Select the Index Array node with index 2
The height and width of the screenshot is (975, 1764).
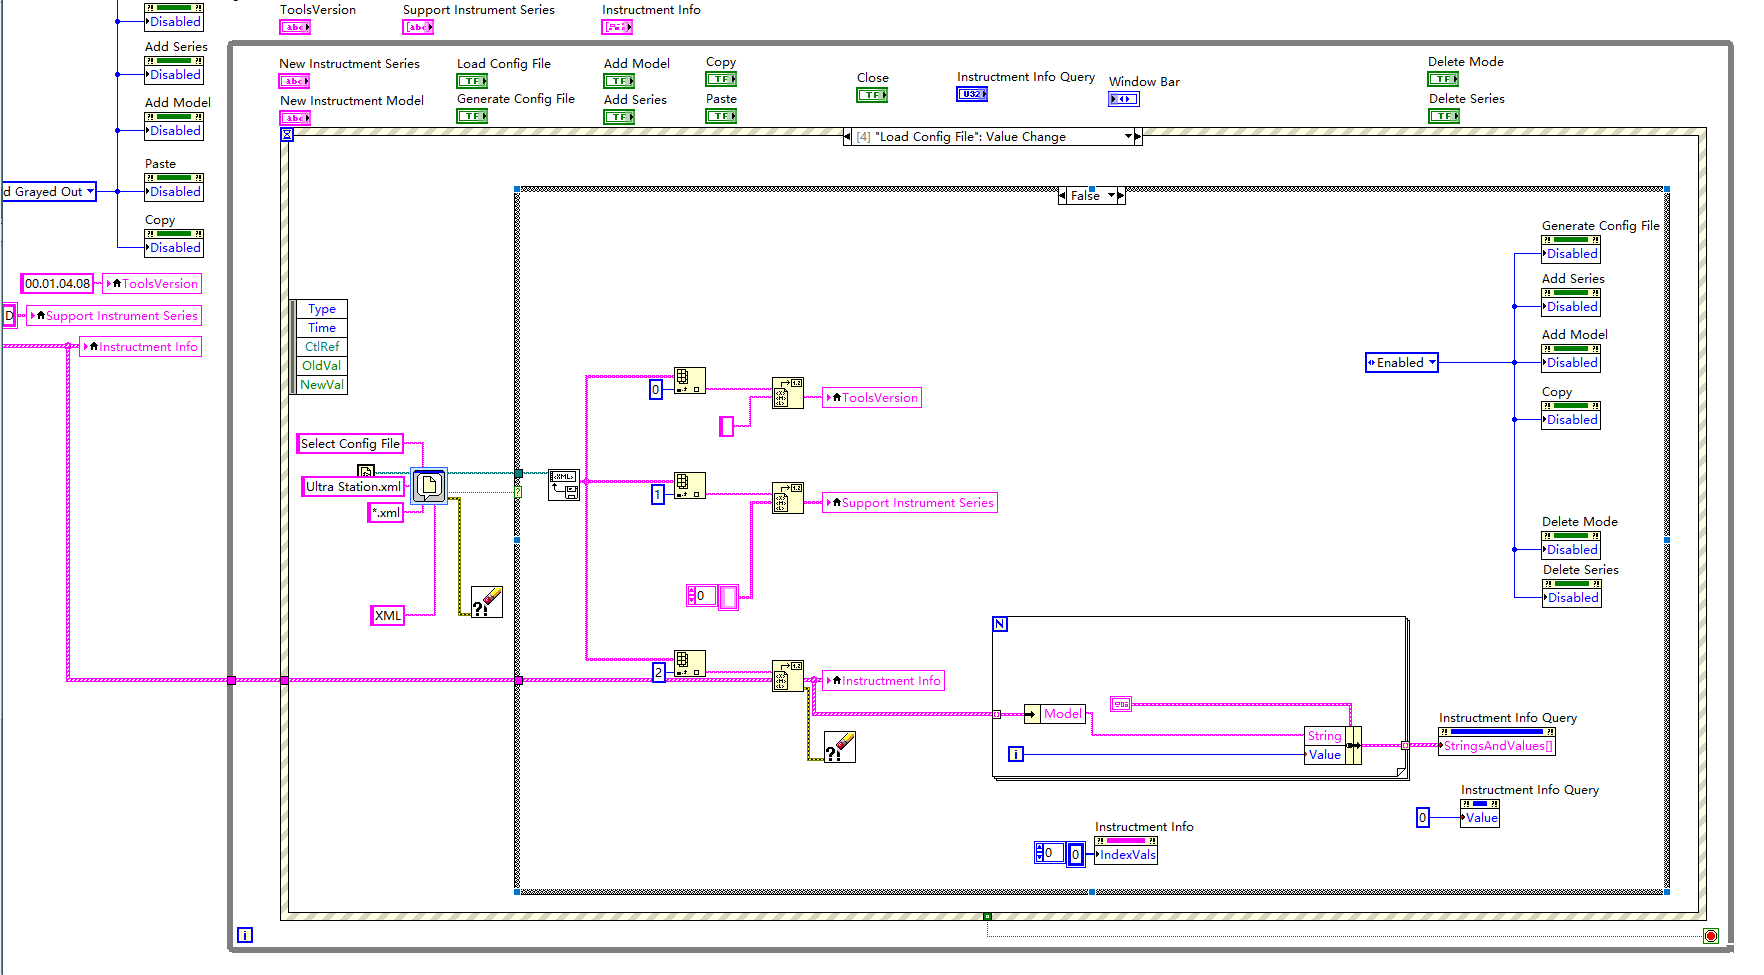pyautogui.click(x=690, y=664)
